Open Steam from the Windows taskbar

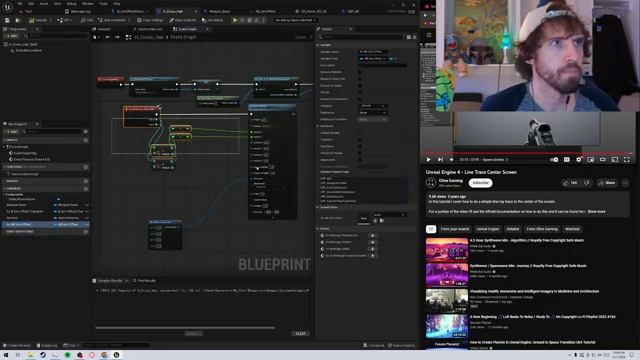point(43,355)
